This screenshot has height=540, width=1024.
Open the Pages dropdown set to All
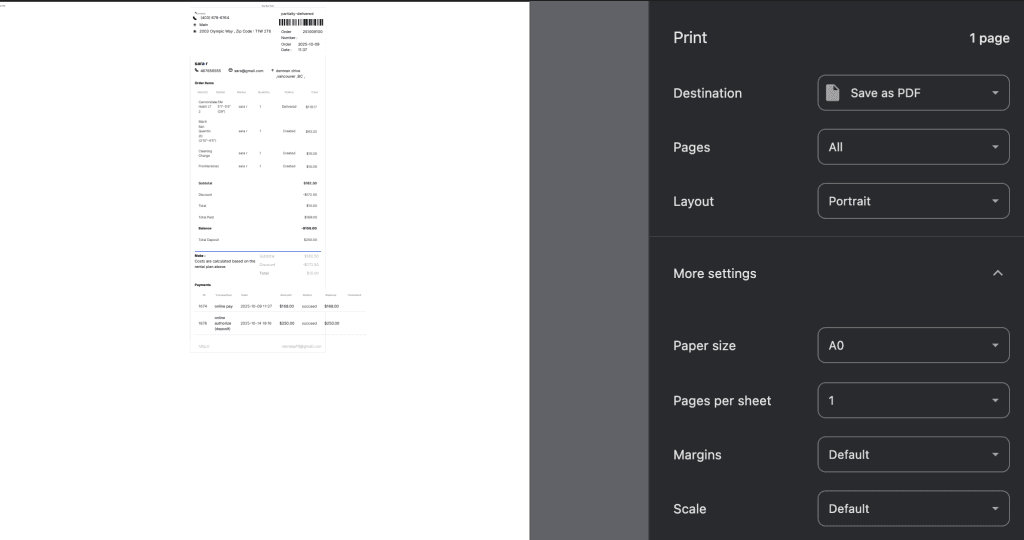[x=912, y=147]
